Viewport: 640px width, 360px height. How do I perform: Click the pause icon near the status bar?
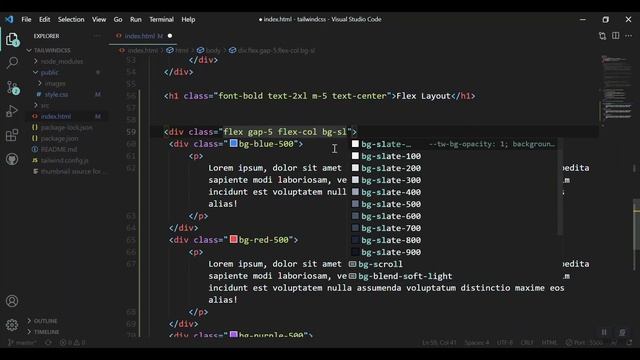[x=604, y=332]
